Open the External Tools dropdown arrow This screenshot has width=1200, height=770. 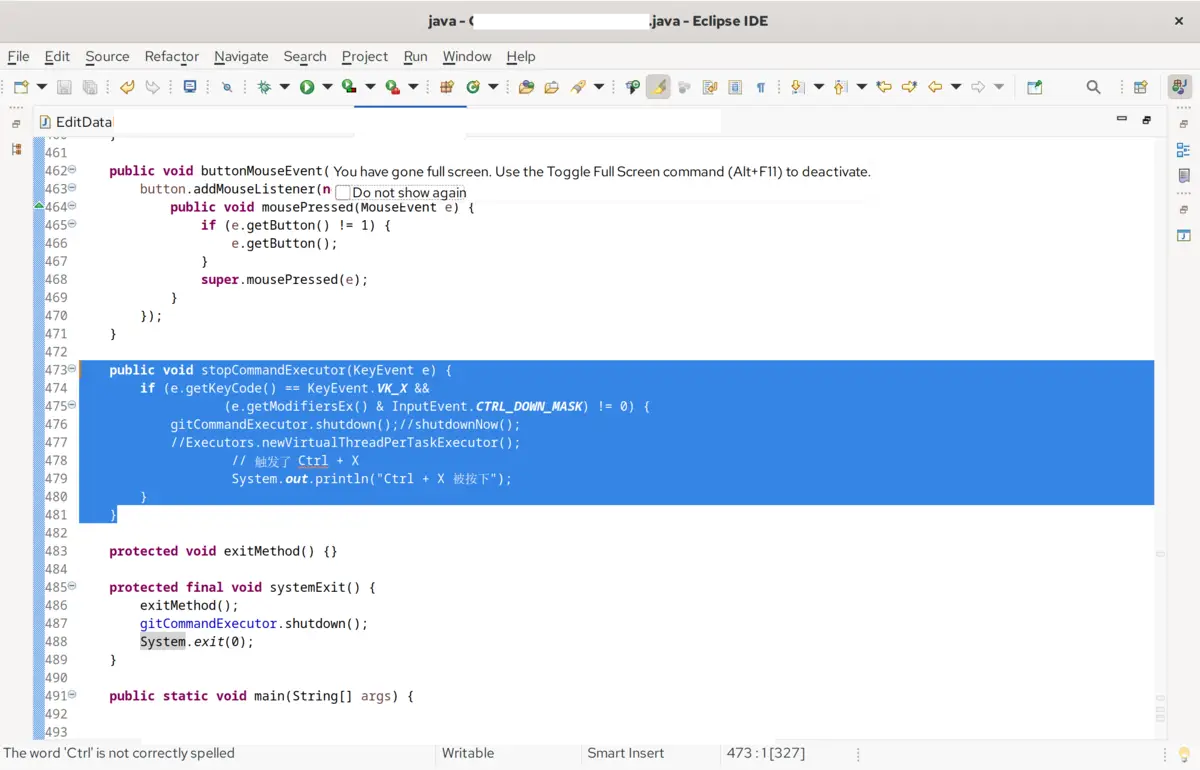(413, 87)
